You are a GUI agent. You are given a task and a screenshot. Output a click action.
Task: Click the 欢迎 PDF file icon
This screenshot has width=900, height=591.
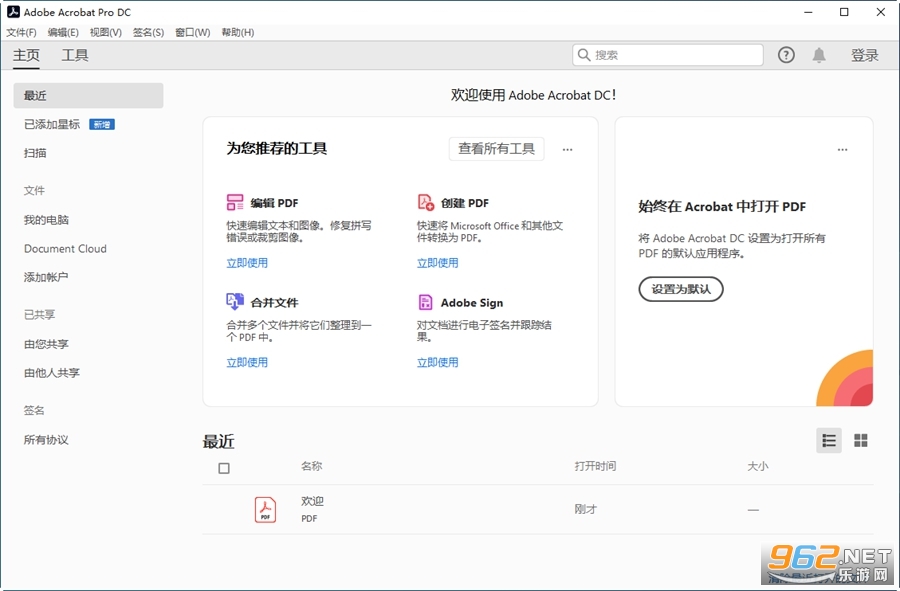pyautogui.click(x=265, y=509)
